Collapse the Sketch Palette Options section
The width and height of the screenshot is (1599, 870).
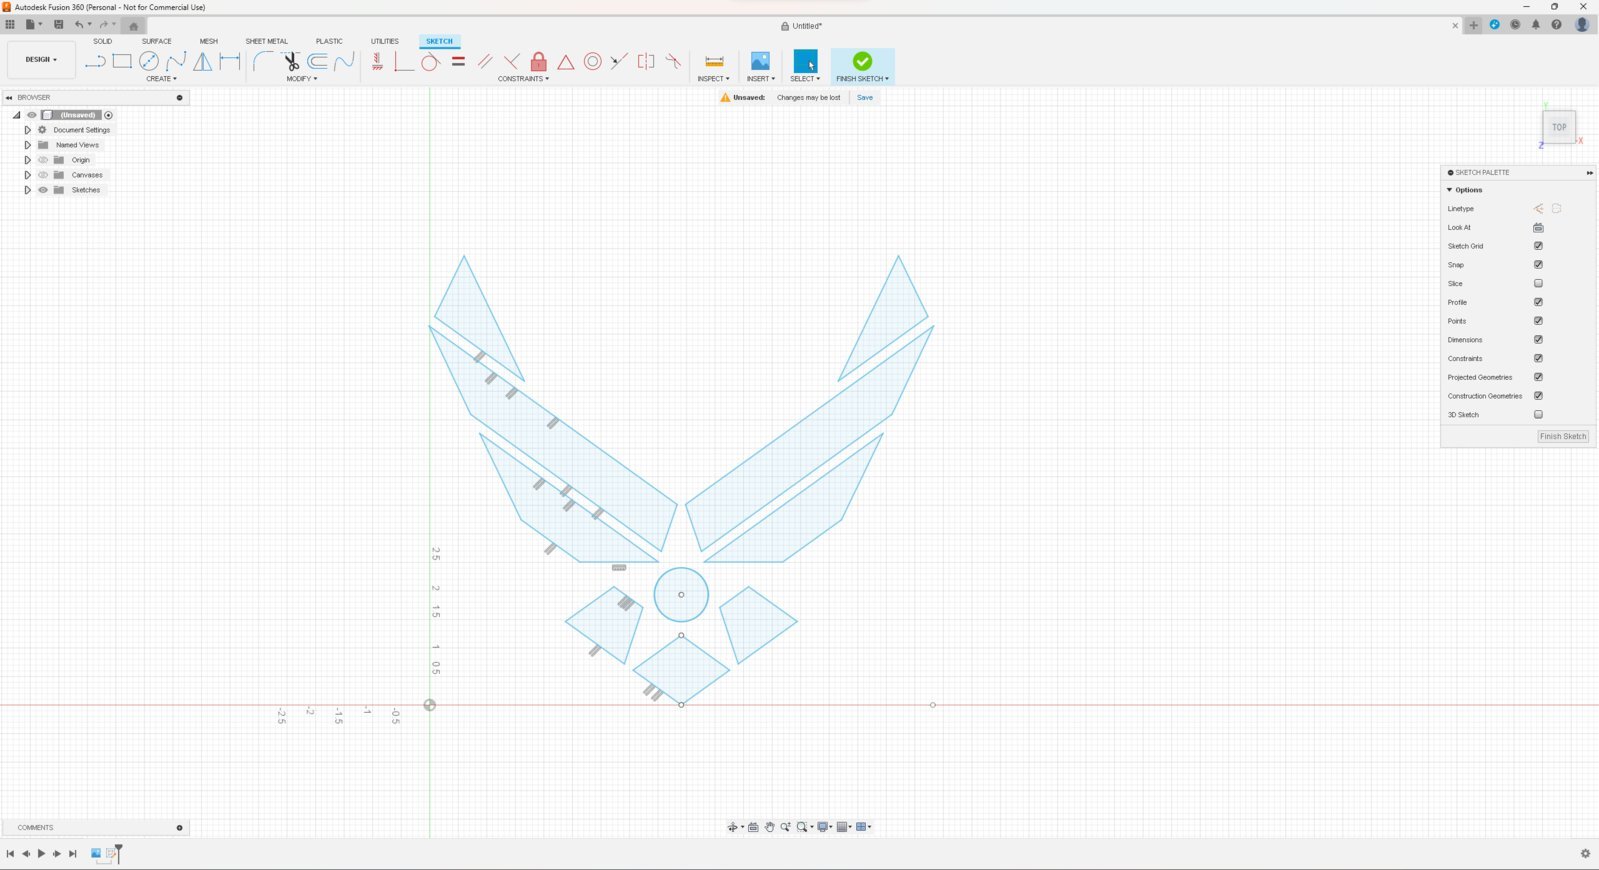[x=1450, y=190]
